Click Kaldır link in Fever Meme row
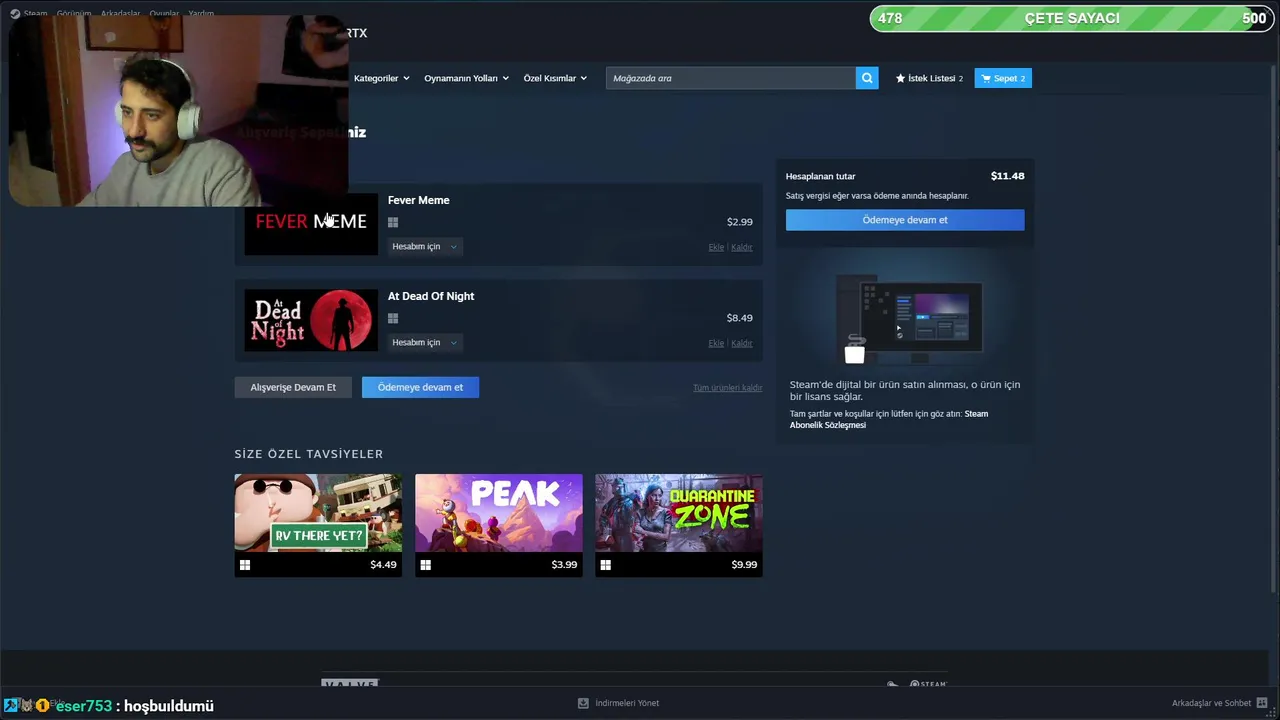 (x=742, y=247)
